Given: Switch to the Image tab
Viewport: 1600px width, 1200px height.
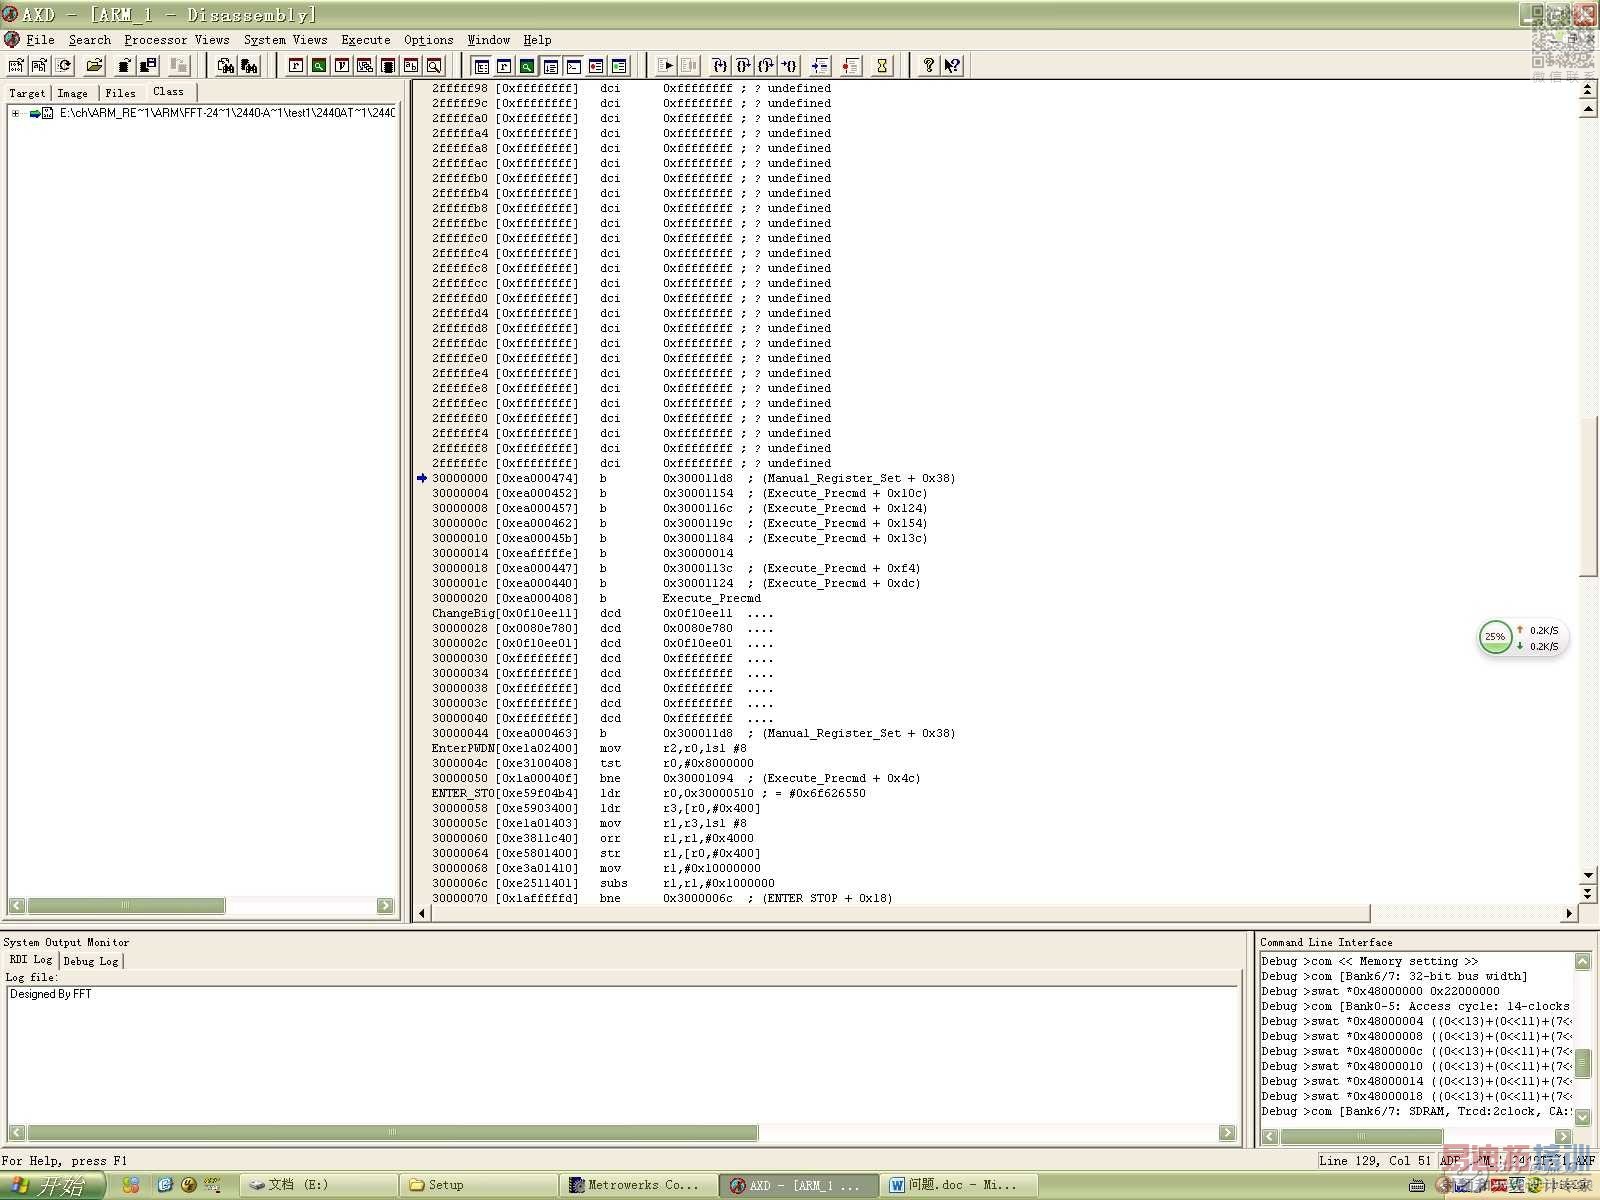Looking at the screenshot, I should [72, 93].
